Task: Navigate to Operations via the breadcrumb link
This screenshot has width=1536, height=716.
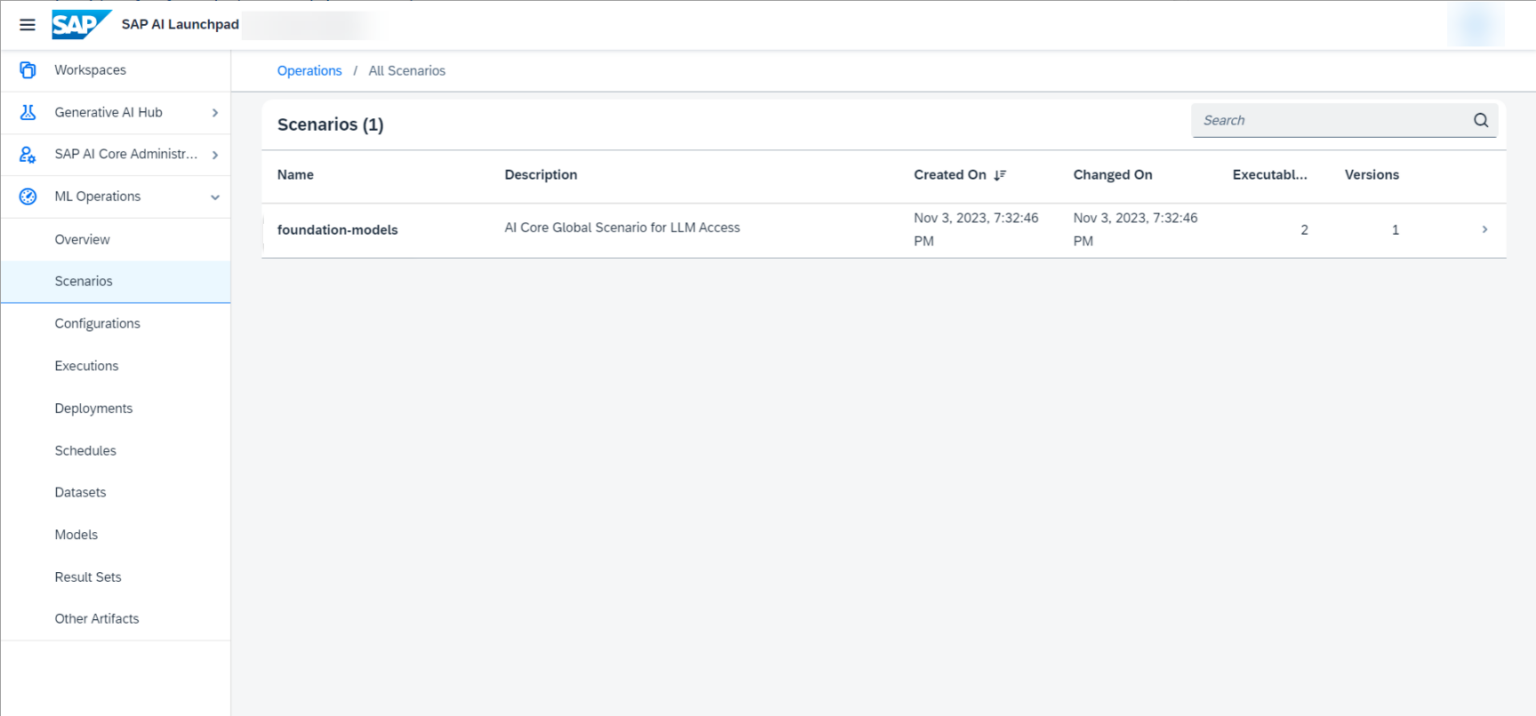Action: click(x=309, y=70)
